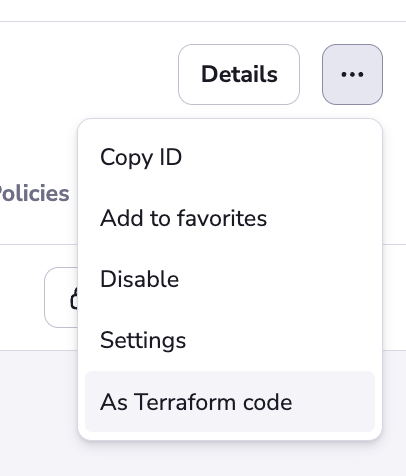
Task: Open Settings from the context menu
Action: [230, 340]
